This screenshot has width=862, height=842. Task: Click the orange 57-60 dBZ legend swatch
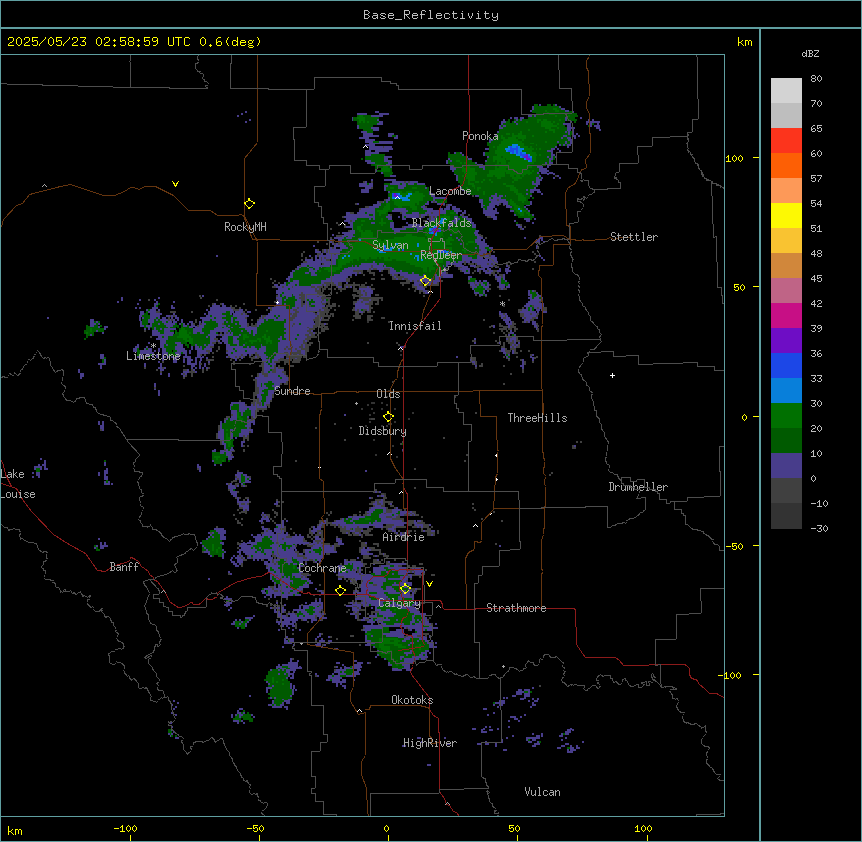point(786,165)
